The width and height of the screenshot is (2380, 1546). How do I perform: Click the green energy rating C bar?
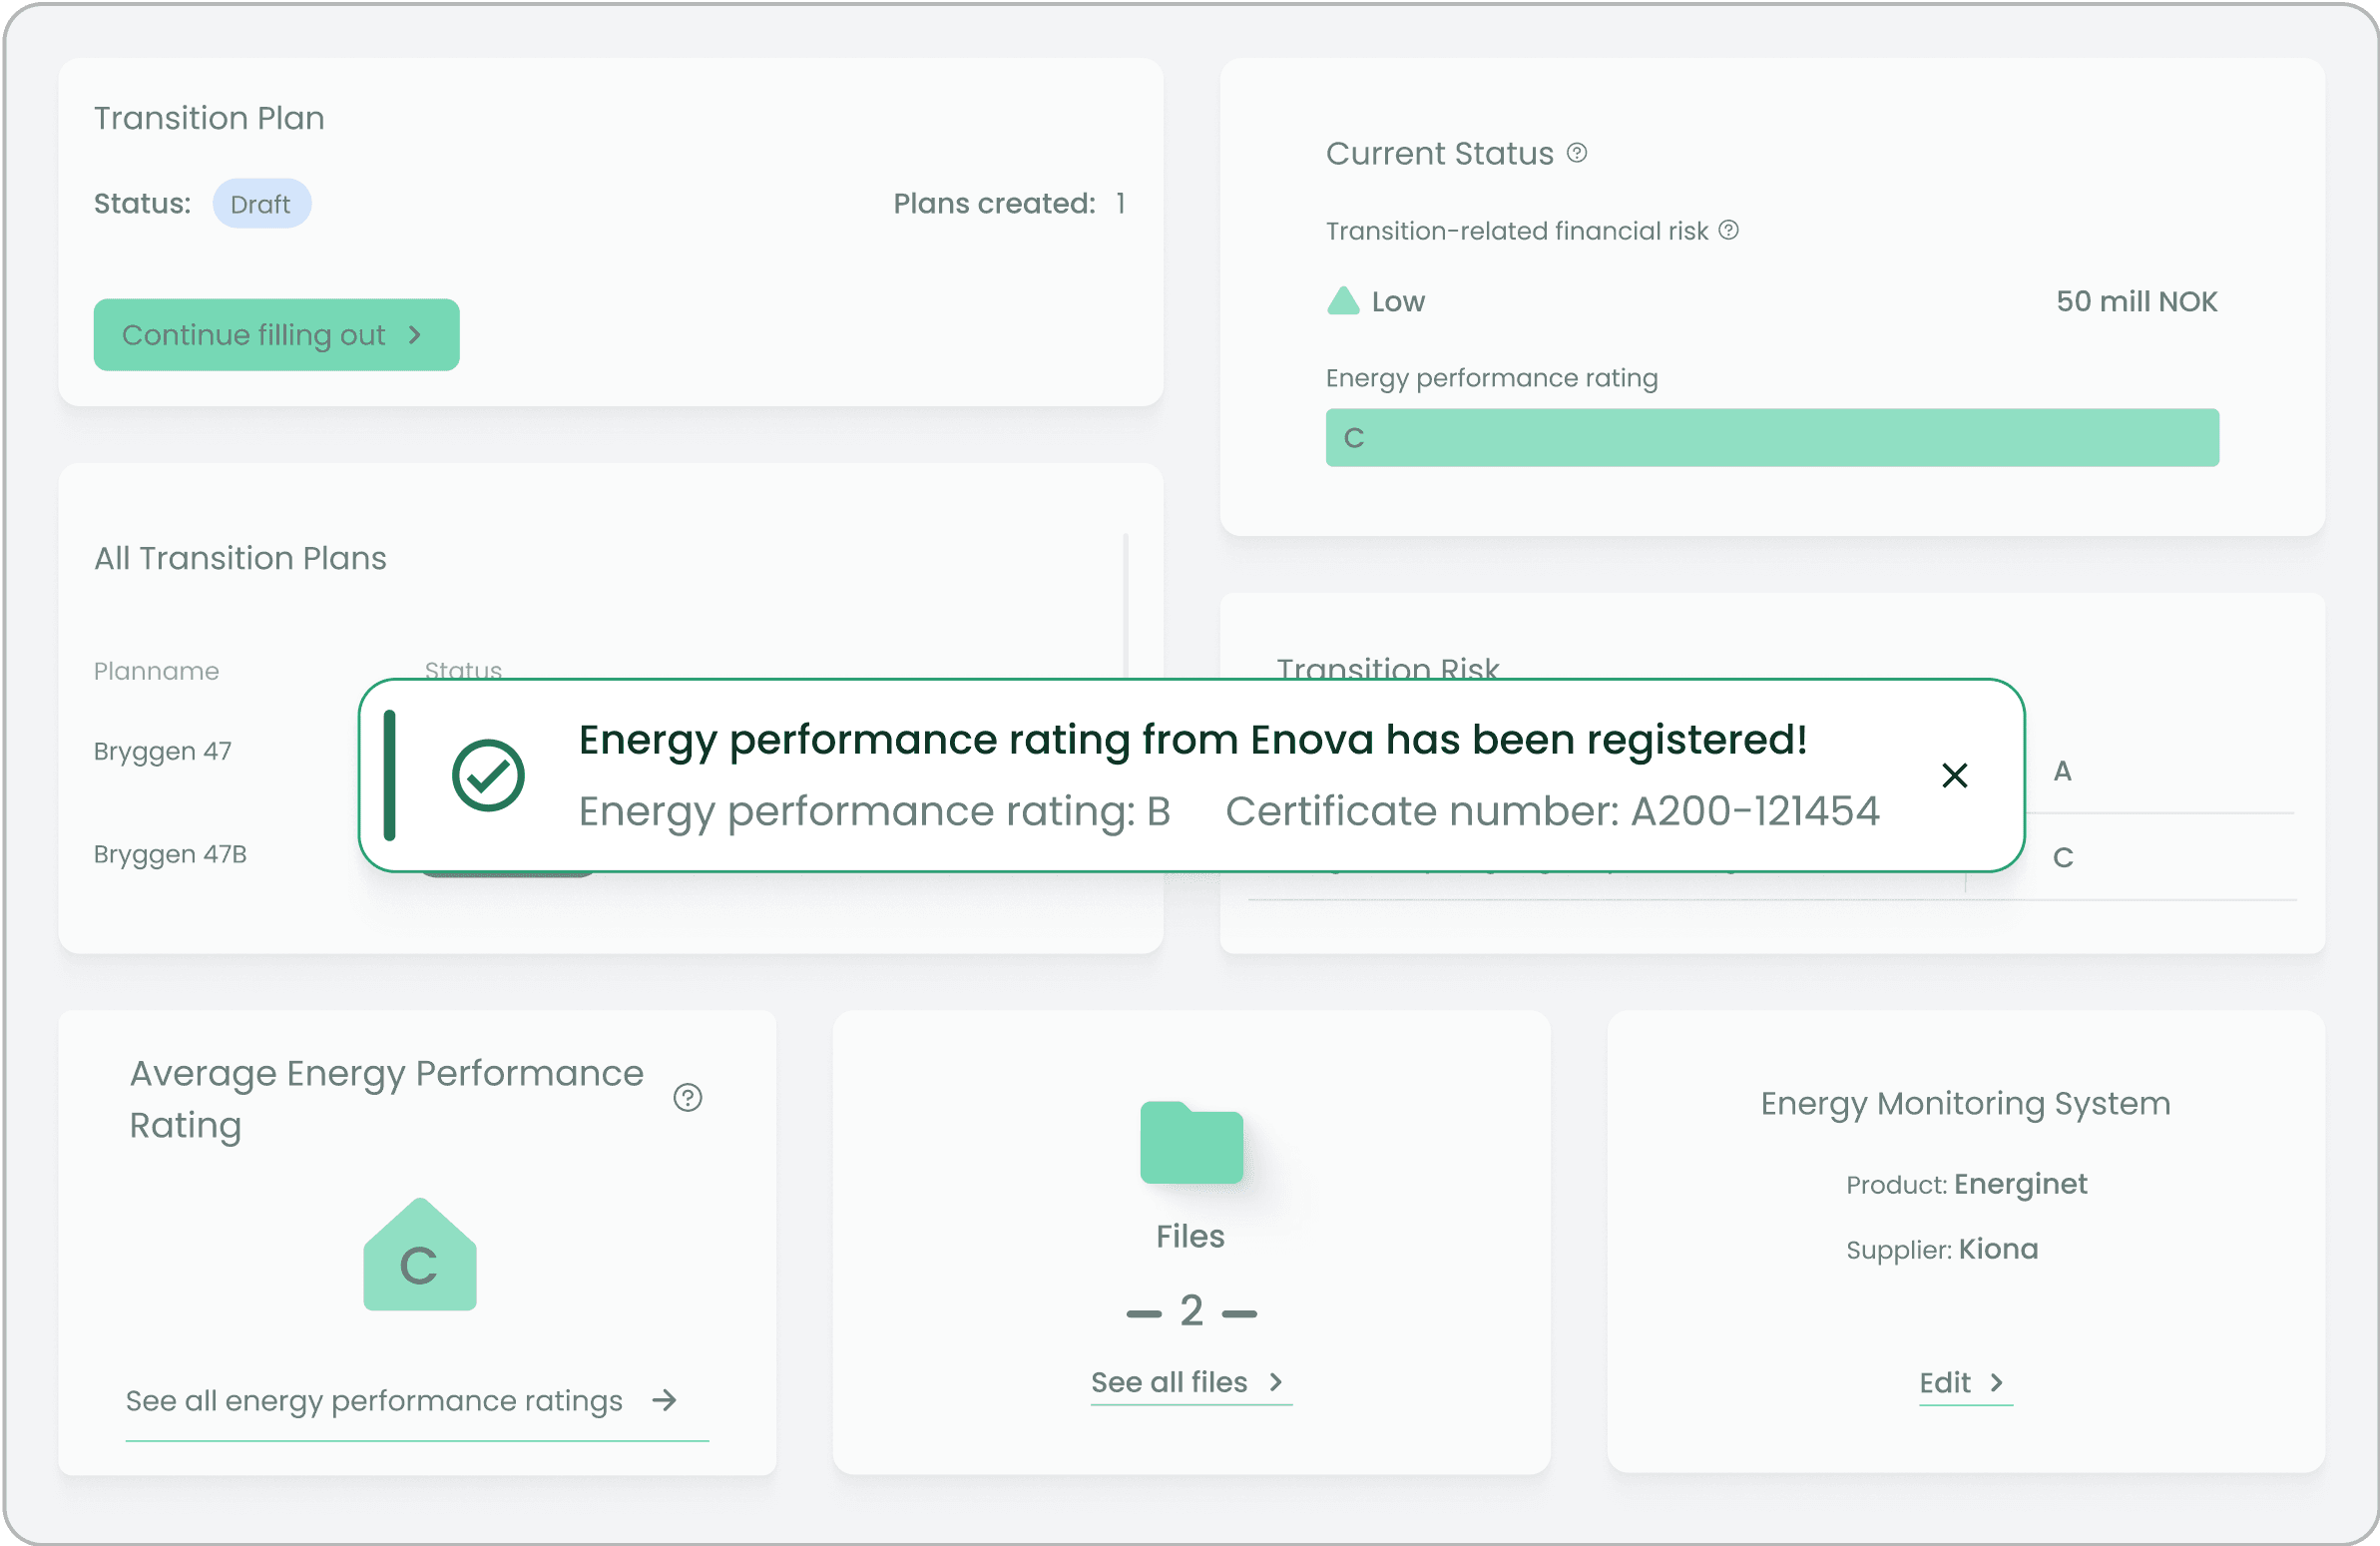point(1771,438)
